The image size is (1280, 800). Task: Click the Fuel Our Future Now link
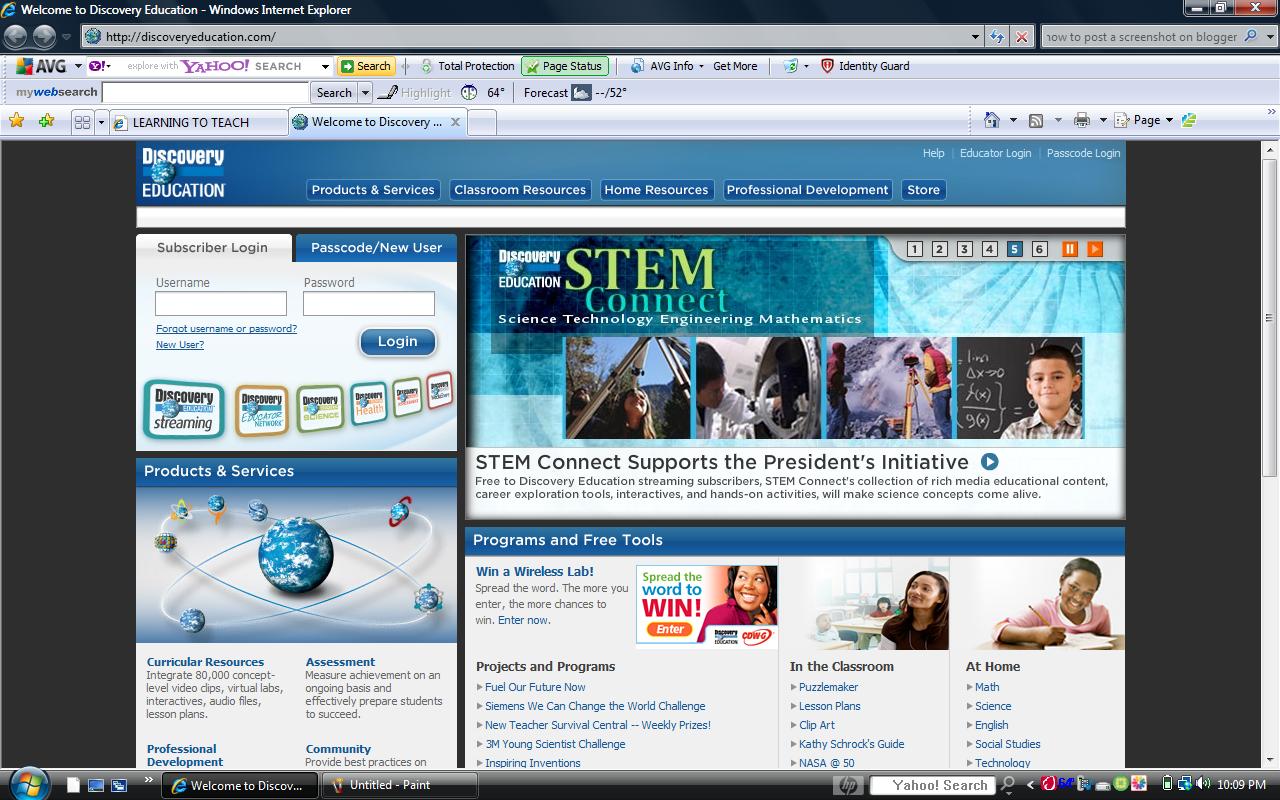(535, 687)
